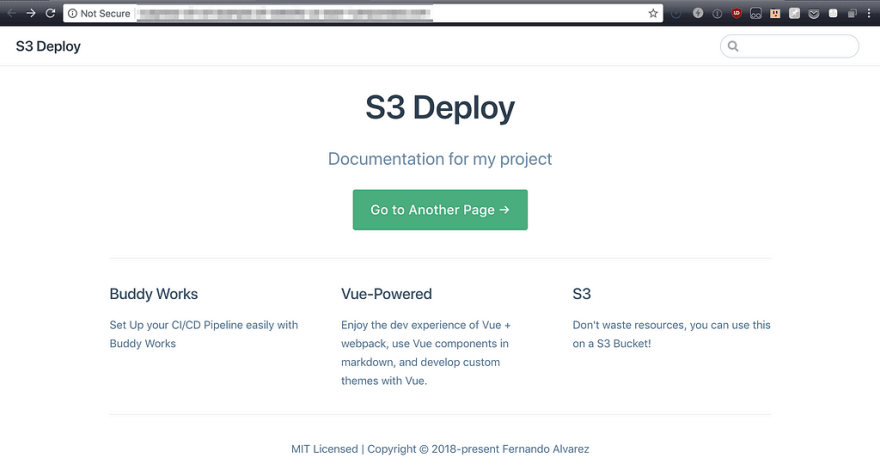Click the large S3 Deploy heading
Viewport: 880px width, 470px height.
point(440,108)
